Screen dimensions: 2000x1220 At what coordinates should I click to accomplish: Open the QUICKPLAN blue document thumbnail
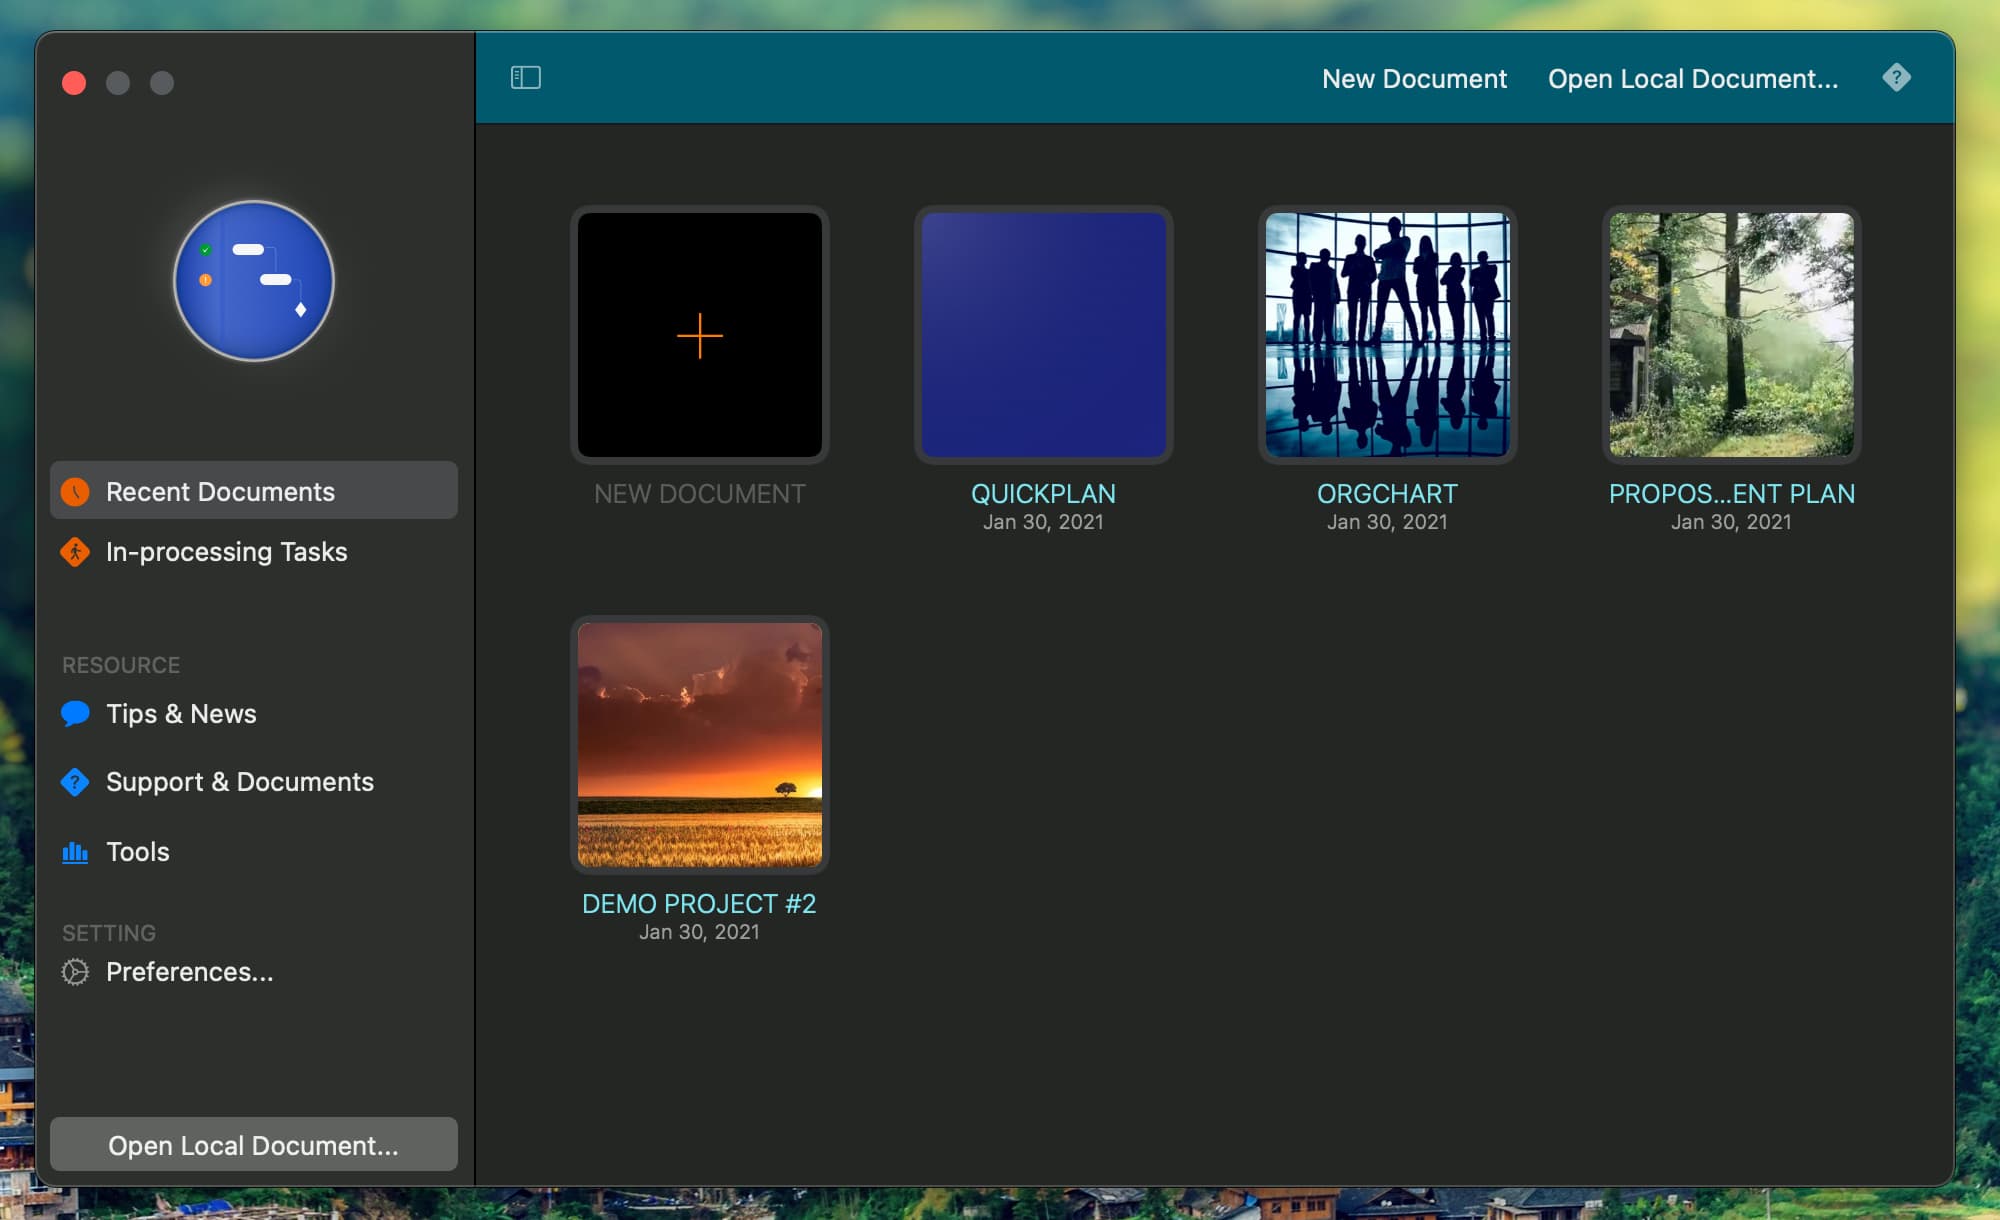(x=1043, y=335)
